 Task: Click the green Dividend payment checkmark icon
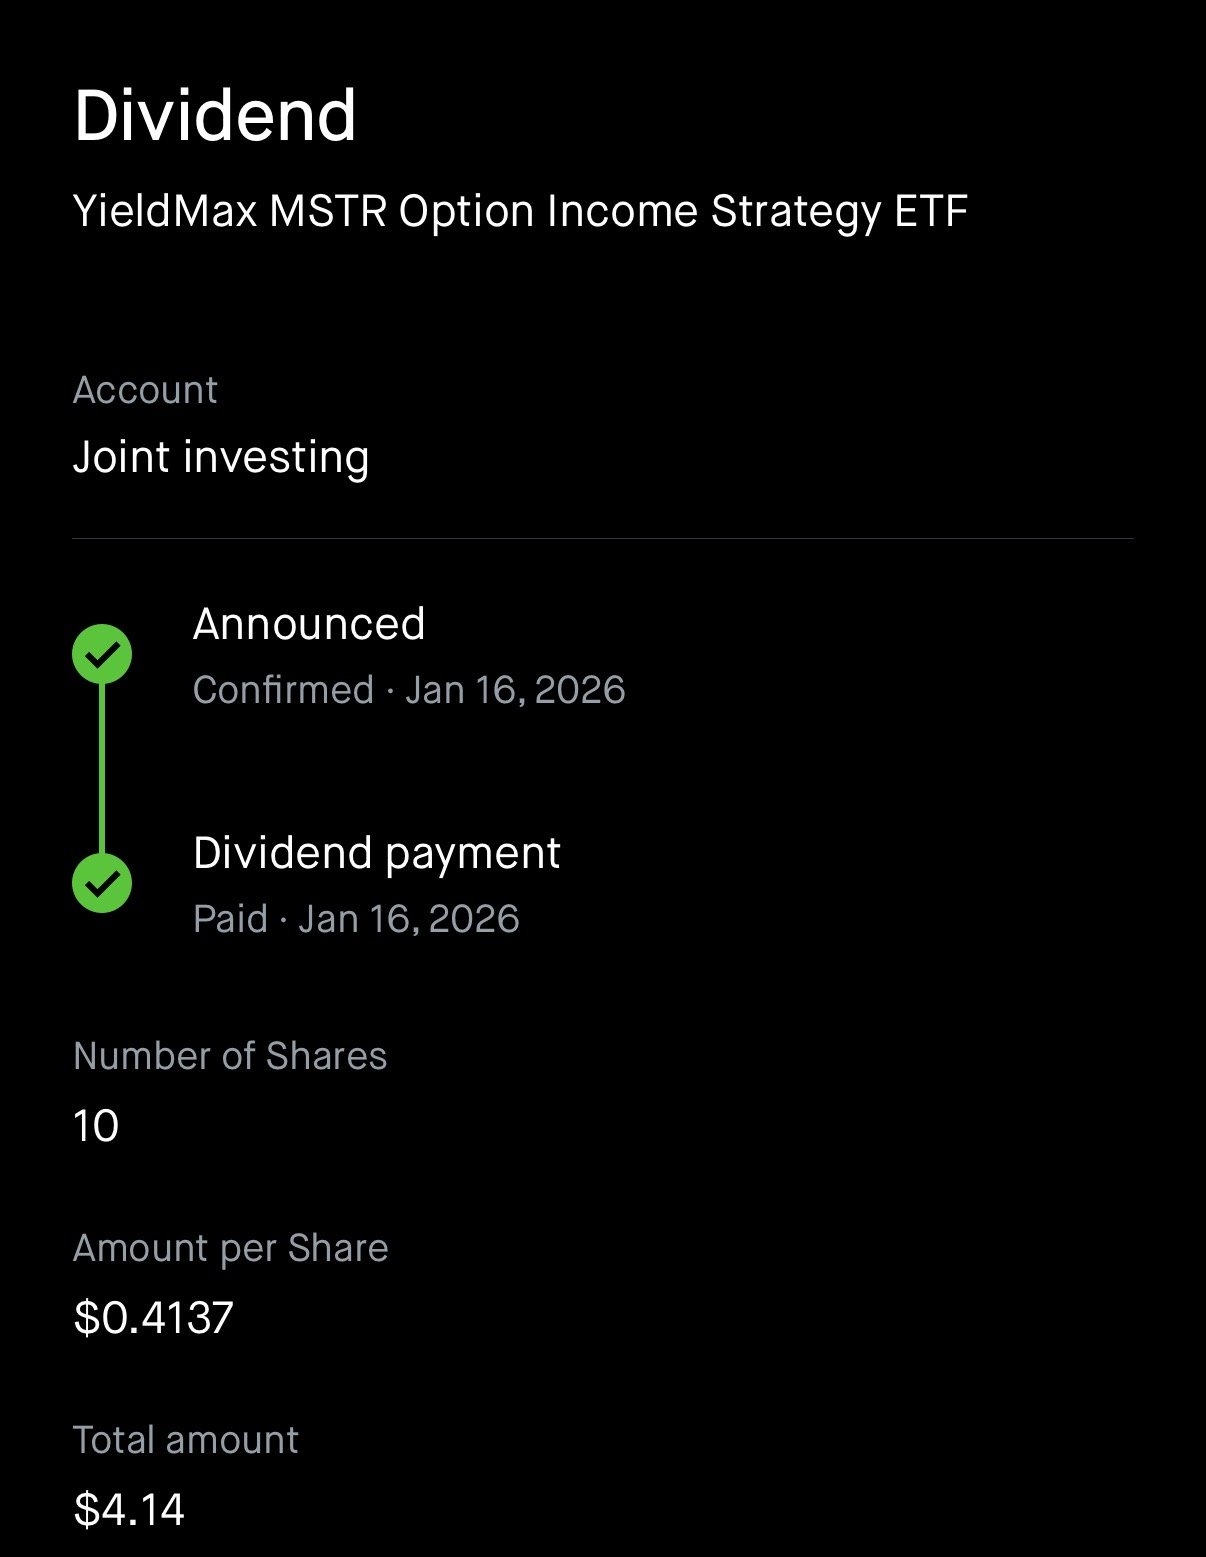tap(102, 883)
